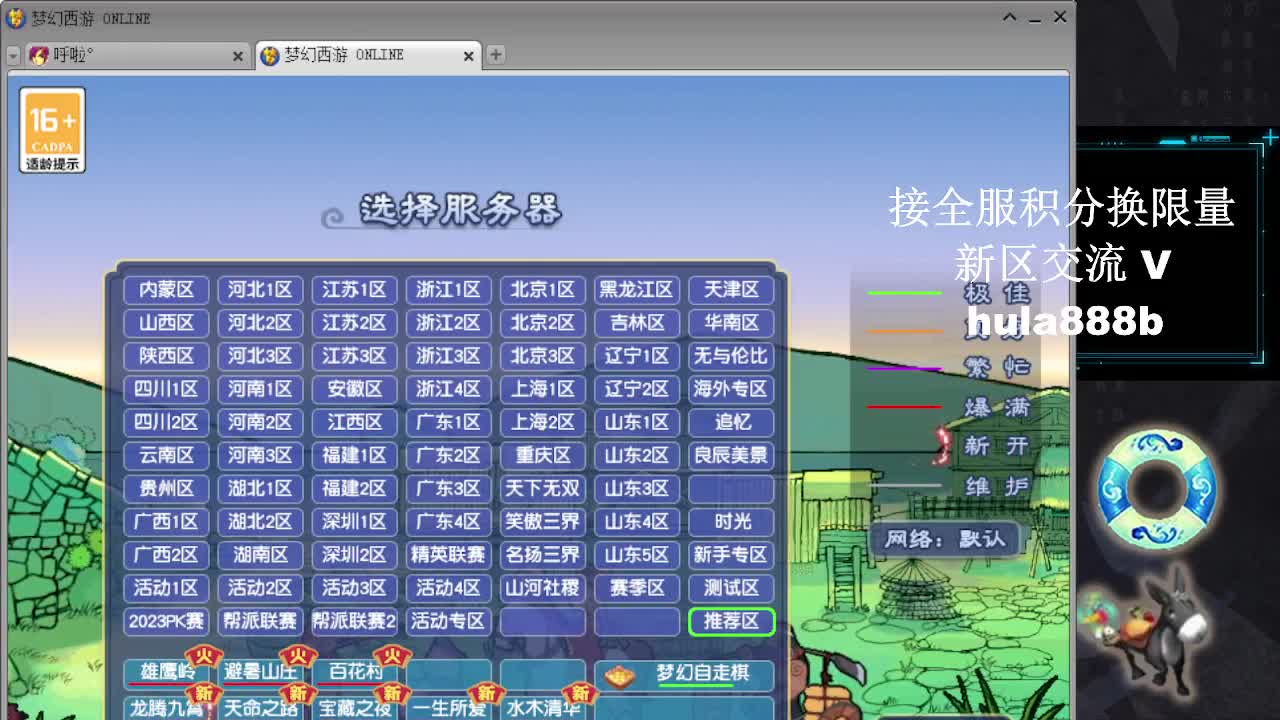1280x720 pixels.
Task: Select the 内蒙区 region
Action: (x=166, y=290)
